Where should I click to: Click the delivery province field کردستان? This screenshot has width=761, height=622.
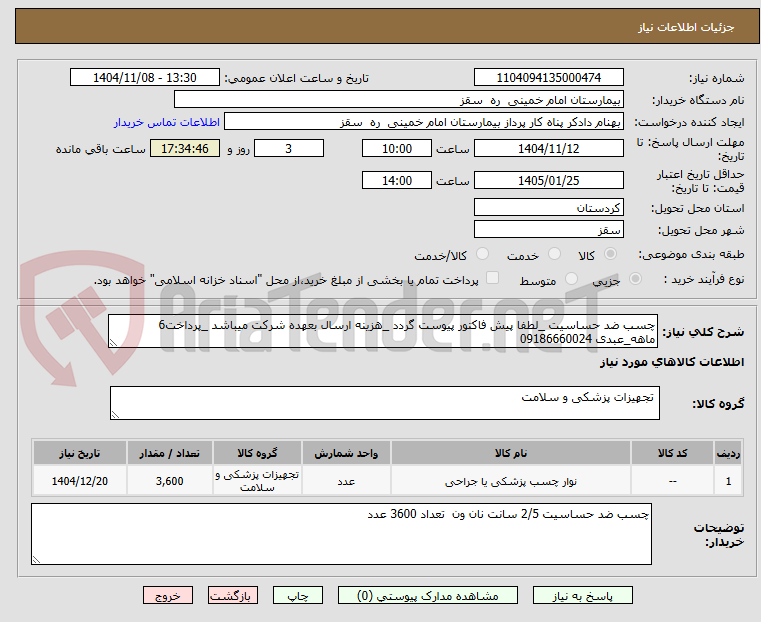tap(548, 208)
